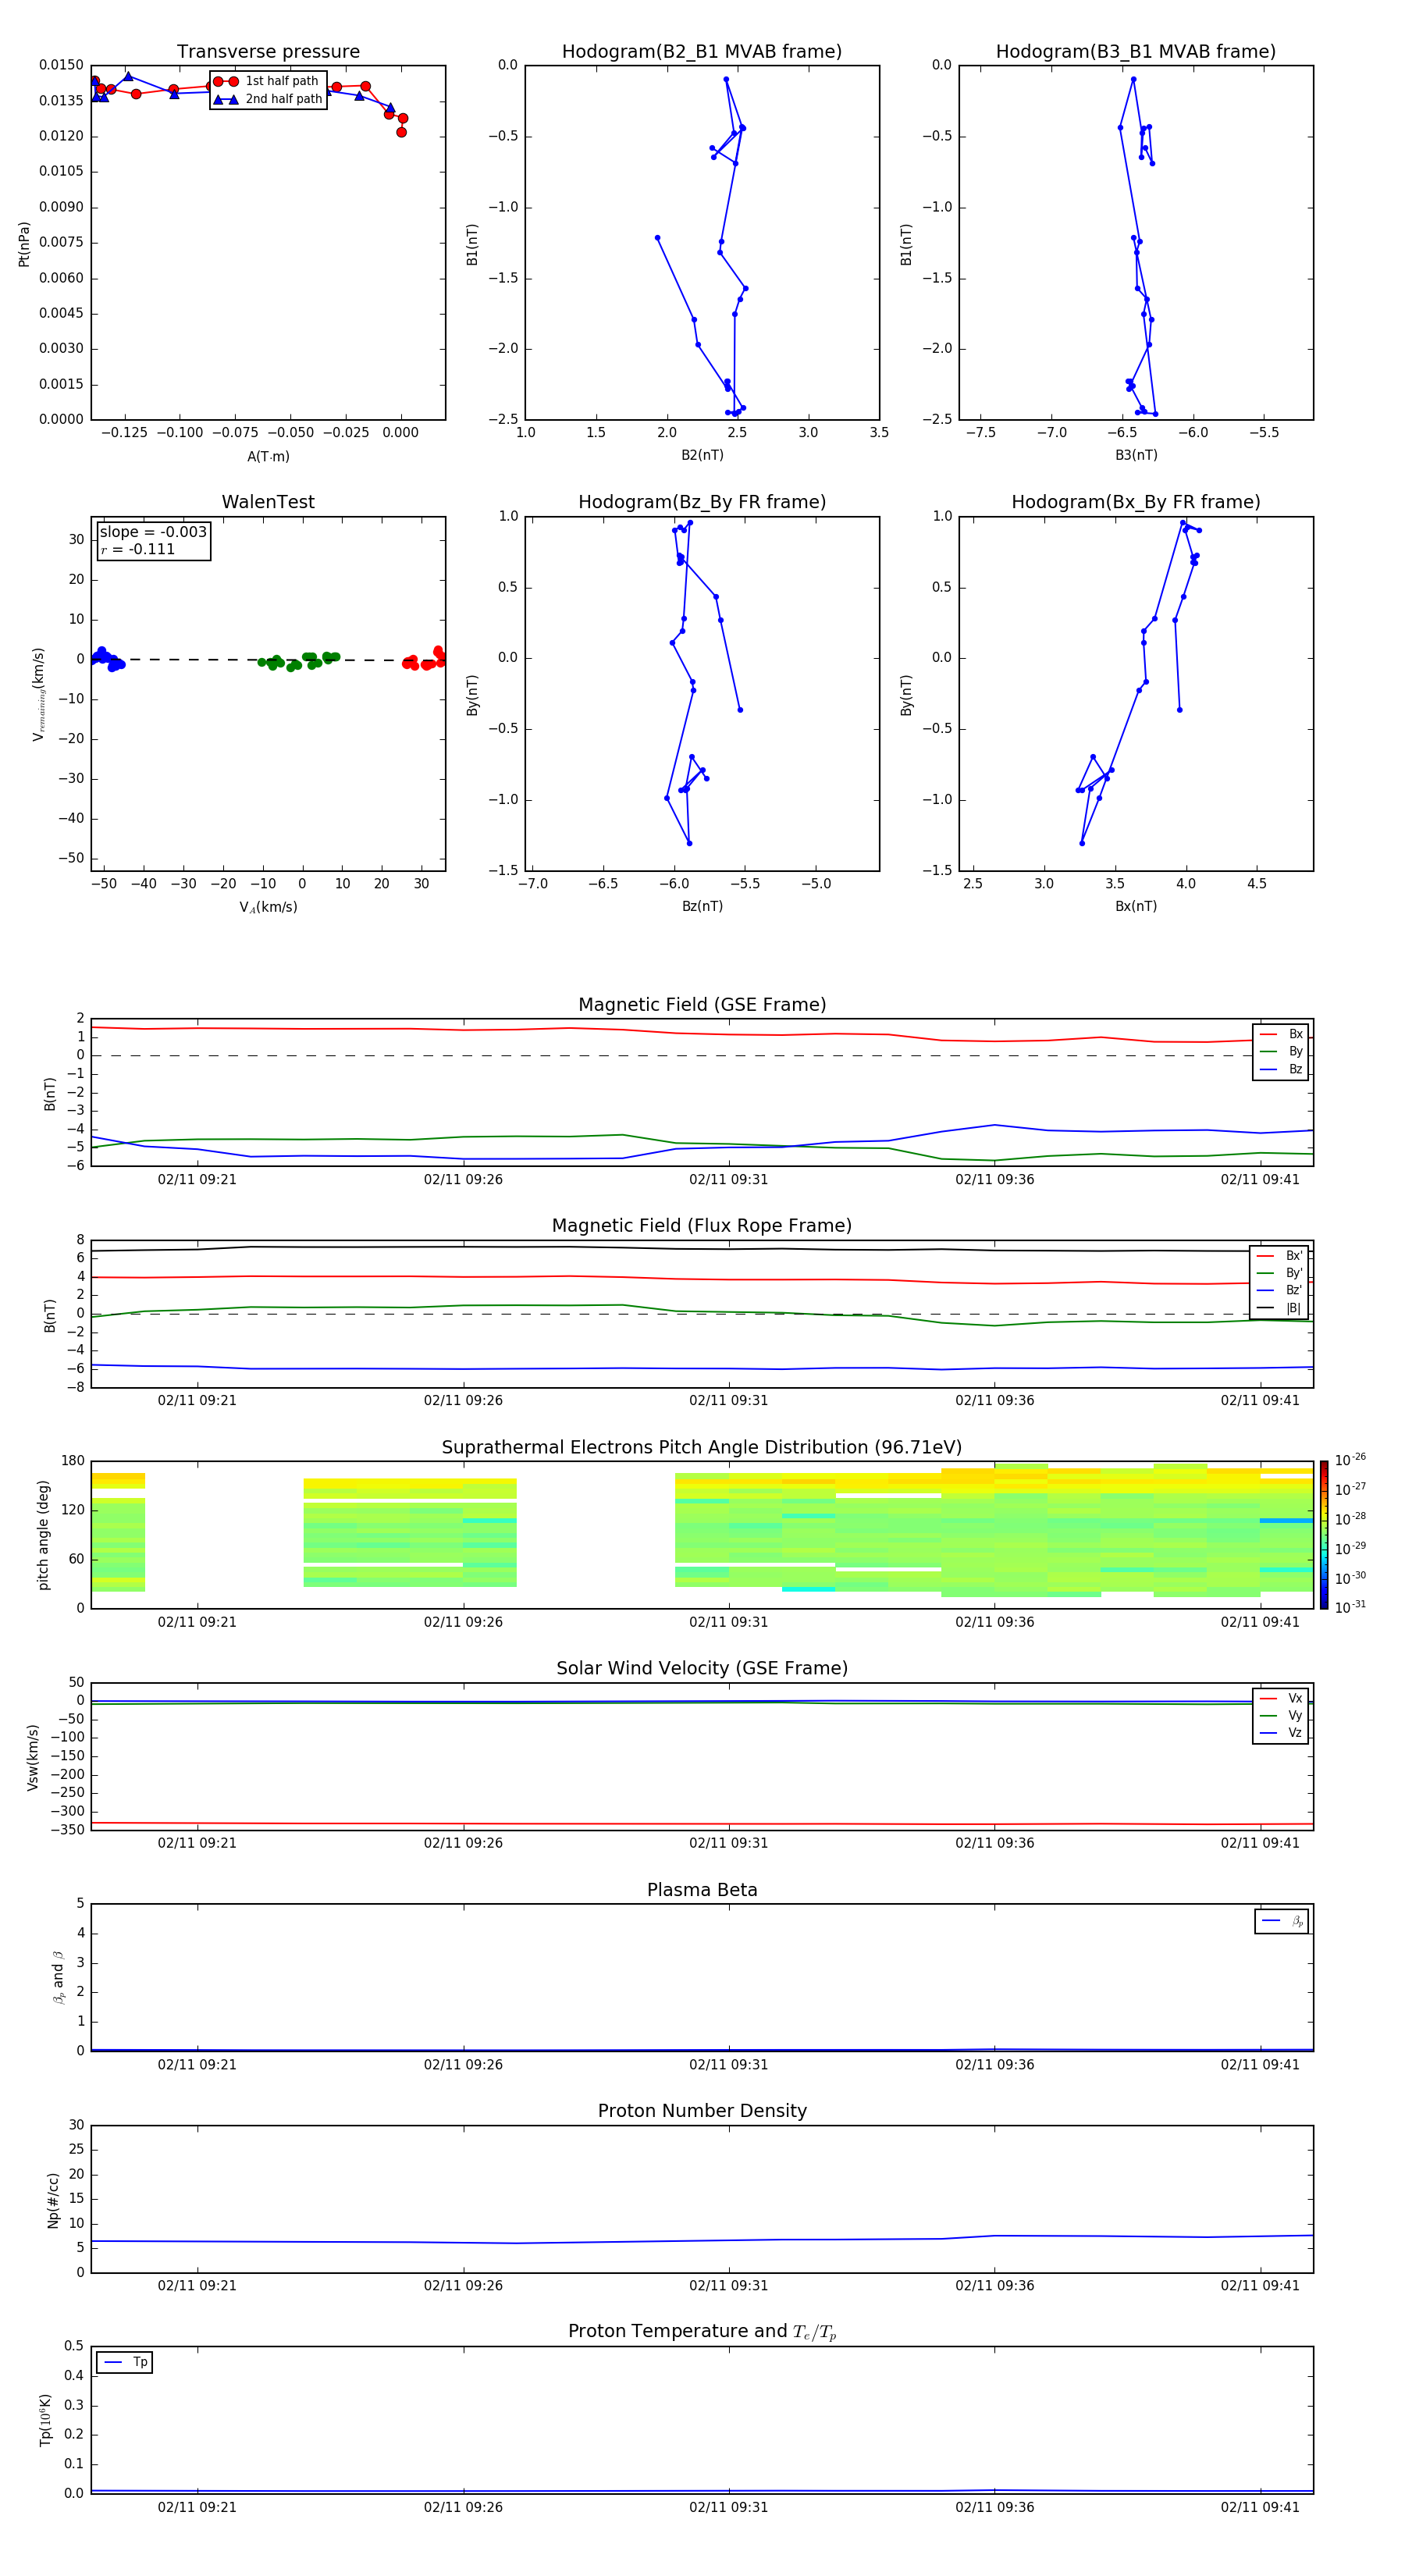Viewport: 1405px width, 2576px height.
Task: Select the Bz' entry in Flux Rope legend
Action: tap(1280, 1290)
